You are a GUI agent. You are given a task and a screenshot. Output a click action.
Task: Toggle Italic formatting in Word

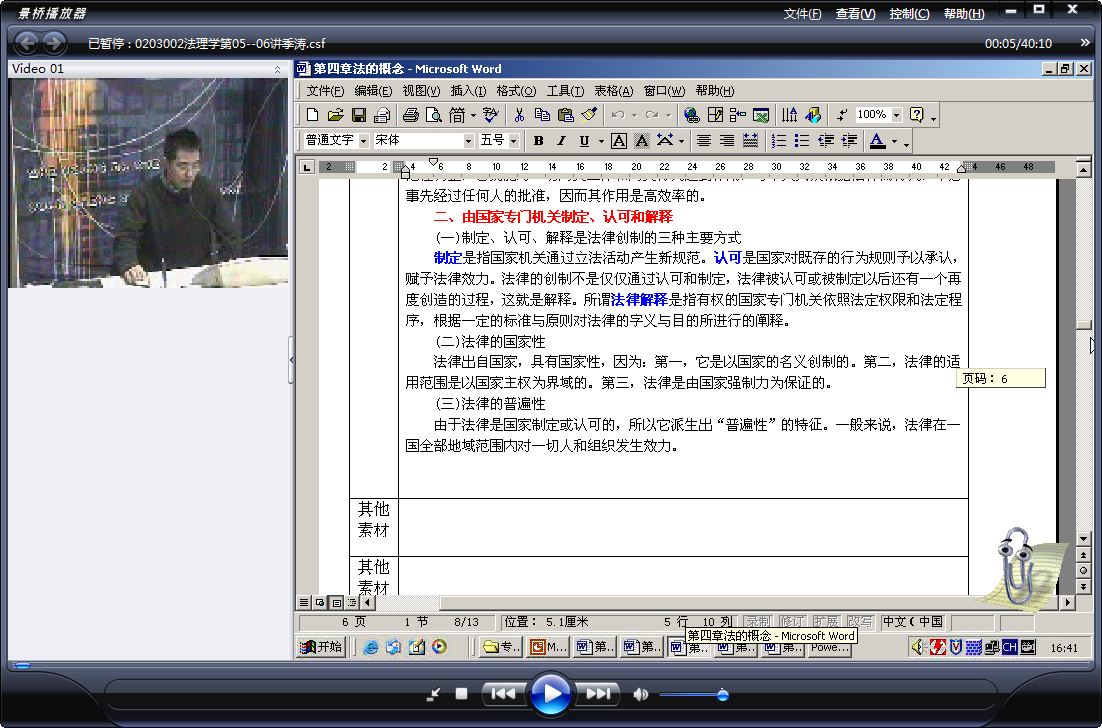[561, 141]
